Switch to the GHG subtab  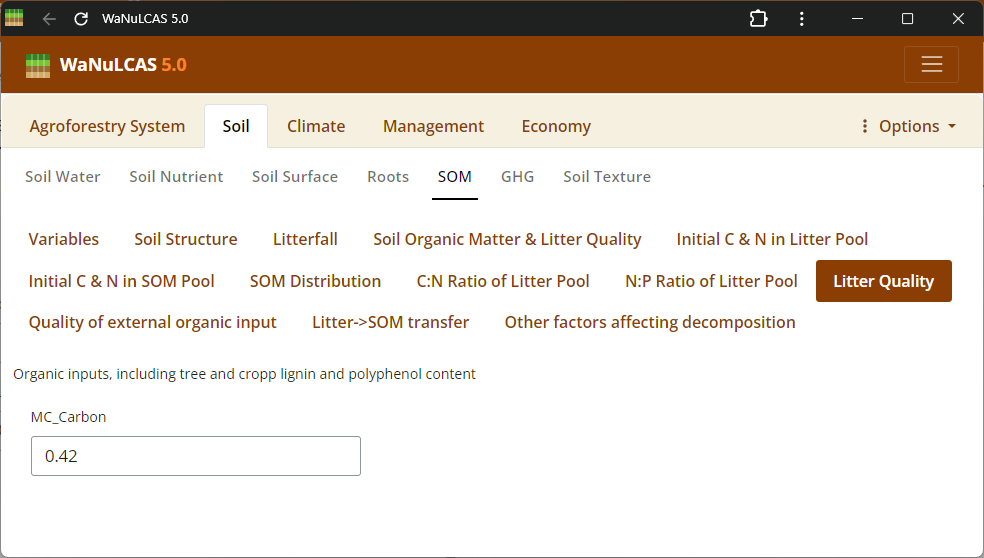point(517,177)
